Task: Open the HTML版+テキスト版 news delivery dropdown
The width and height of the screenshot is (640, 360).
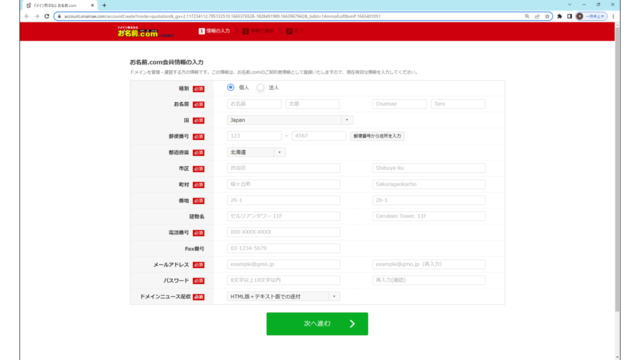Action: pos(284,296)
